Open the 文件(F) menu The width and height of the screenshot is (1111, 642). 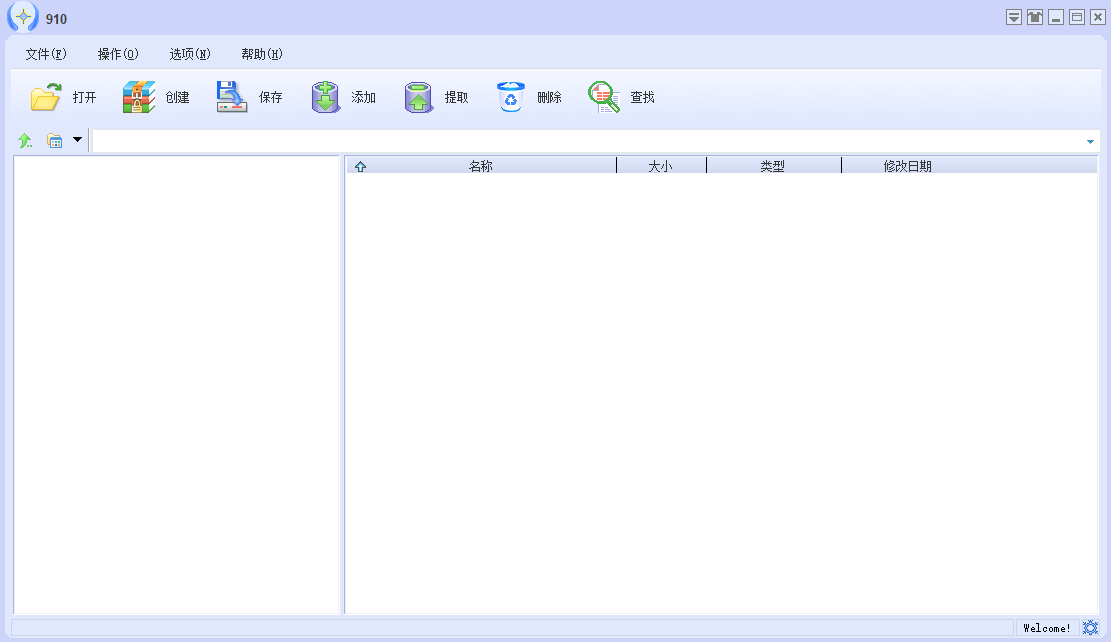tap(46, 54)
